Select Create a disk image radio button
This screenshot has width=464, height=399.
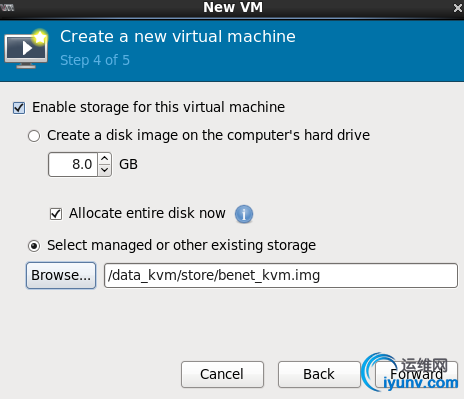(x=34, y=136)
